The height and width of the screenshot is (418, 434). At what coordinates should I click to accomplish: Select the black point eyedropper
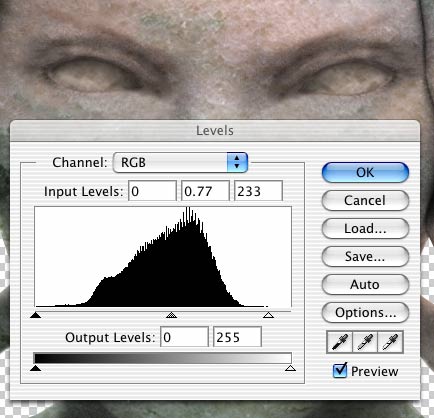point(339,342)
